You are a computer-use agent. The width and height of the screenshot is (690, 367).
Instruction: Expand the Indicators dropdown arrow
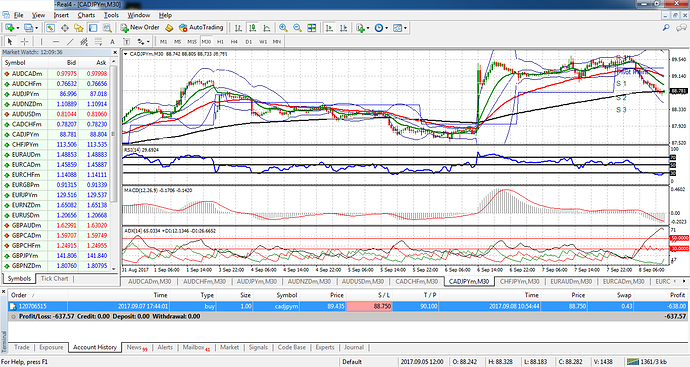(x=368, y=28)
